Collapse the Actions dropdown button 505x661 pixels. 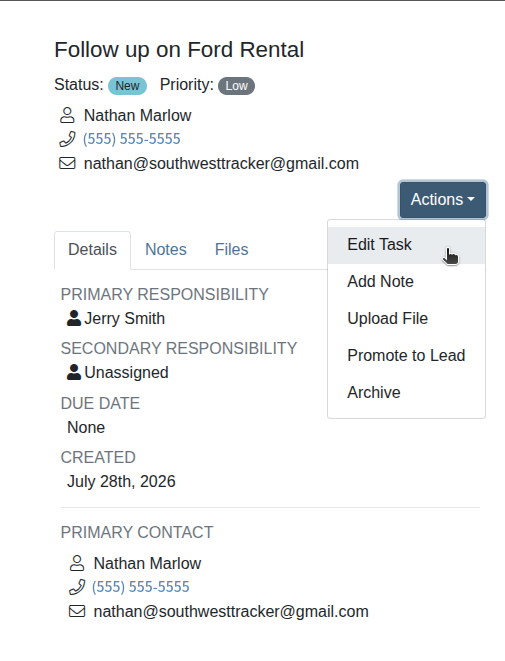coord(443,200)
